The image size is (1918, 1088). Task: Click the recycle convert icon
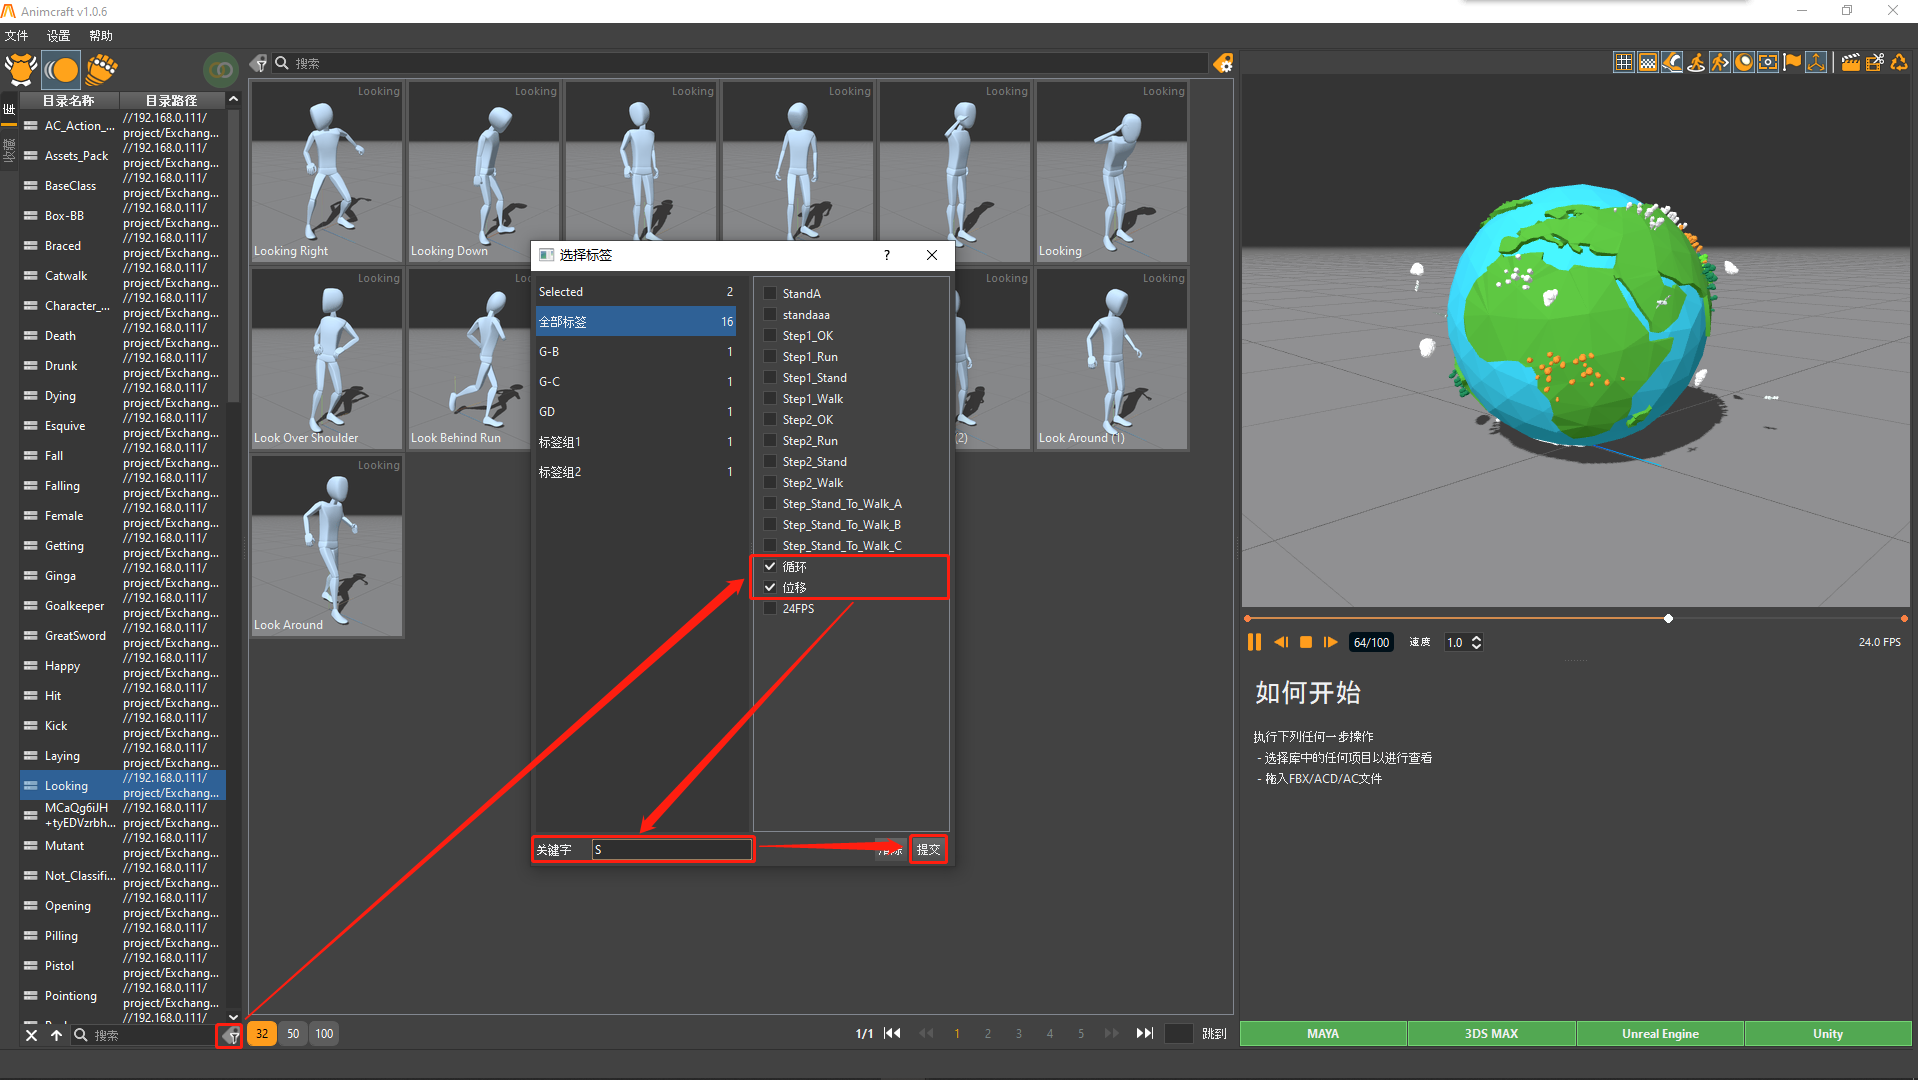1899,62
